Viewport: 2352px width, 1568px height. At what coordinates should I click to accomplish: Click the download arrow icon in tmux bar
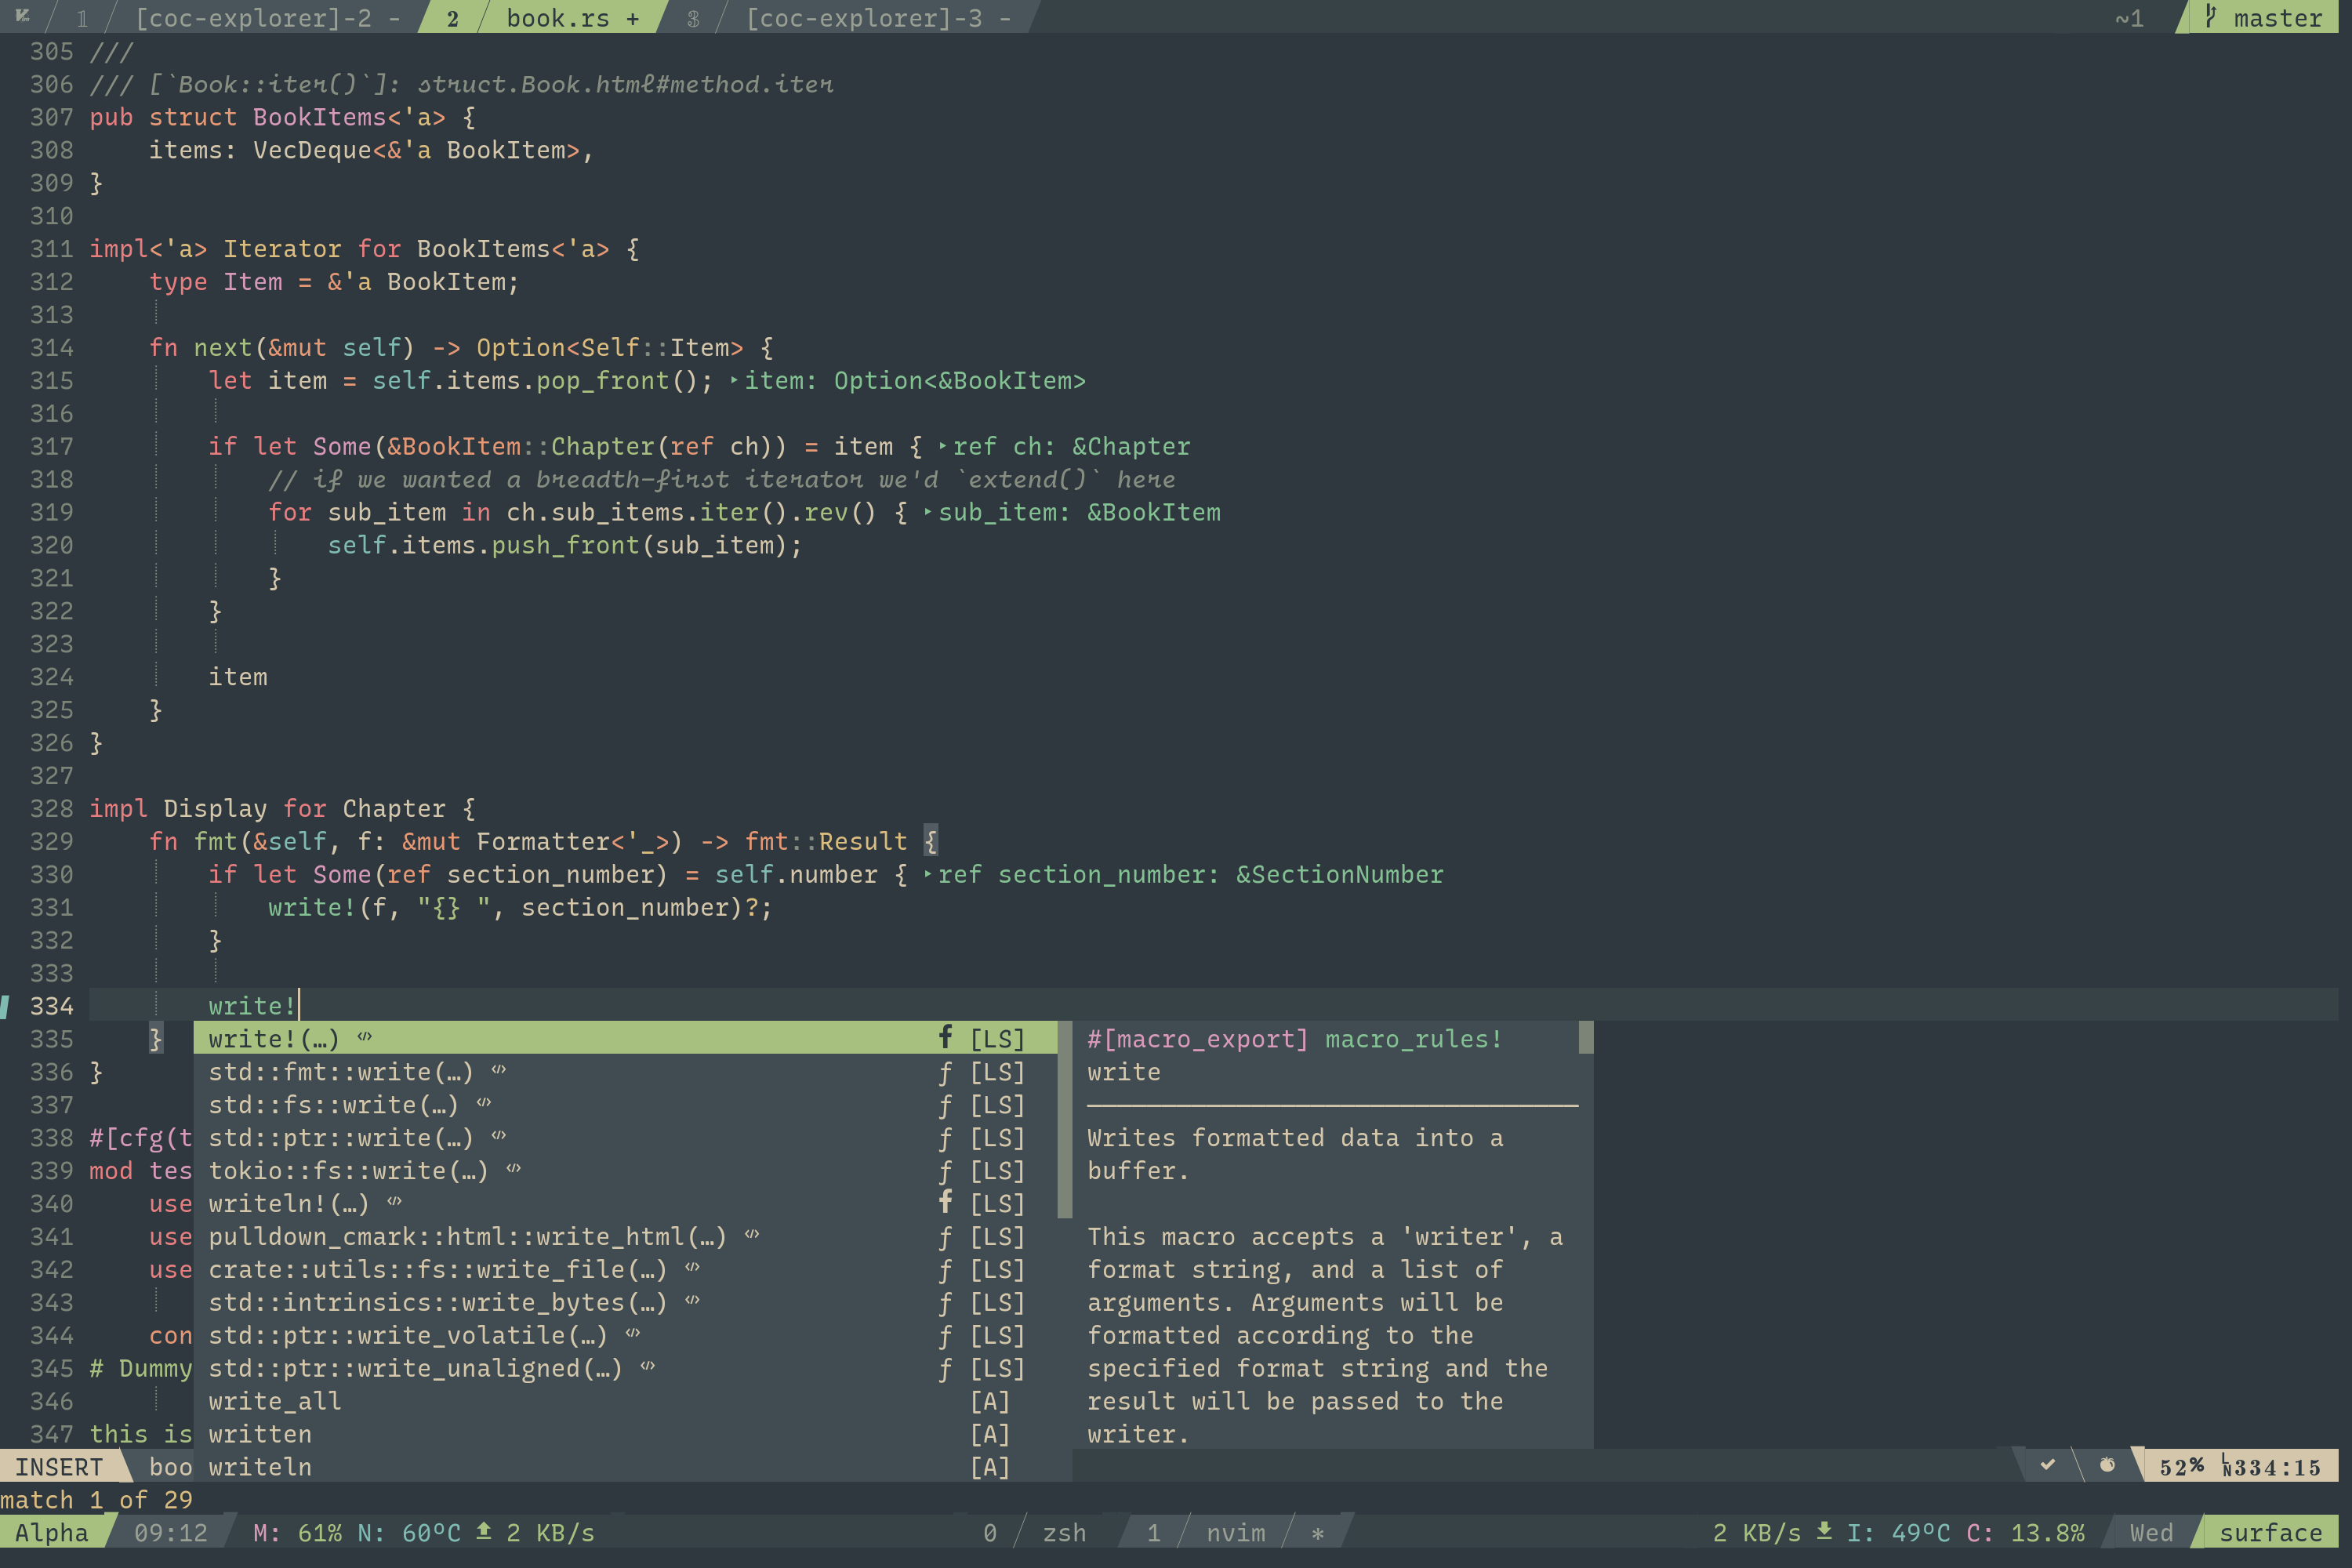point(1824,1532)
